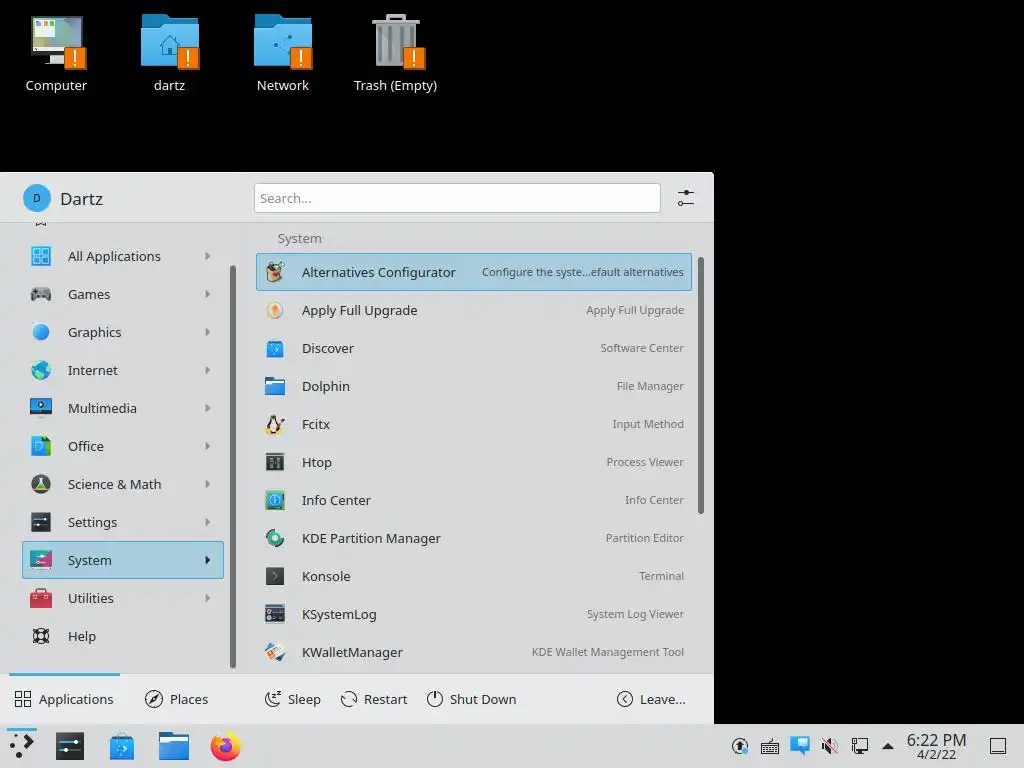Image resolution: width=1024 pixels, height=768 pixels.
Task: Expand the Utilities category arrow
Action: point(208,598)
